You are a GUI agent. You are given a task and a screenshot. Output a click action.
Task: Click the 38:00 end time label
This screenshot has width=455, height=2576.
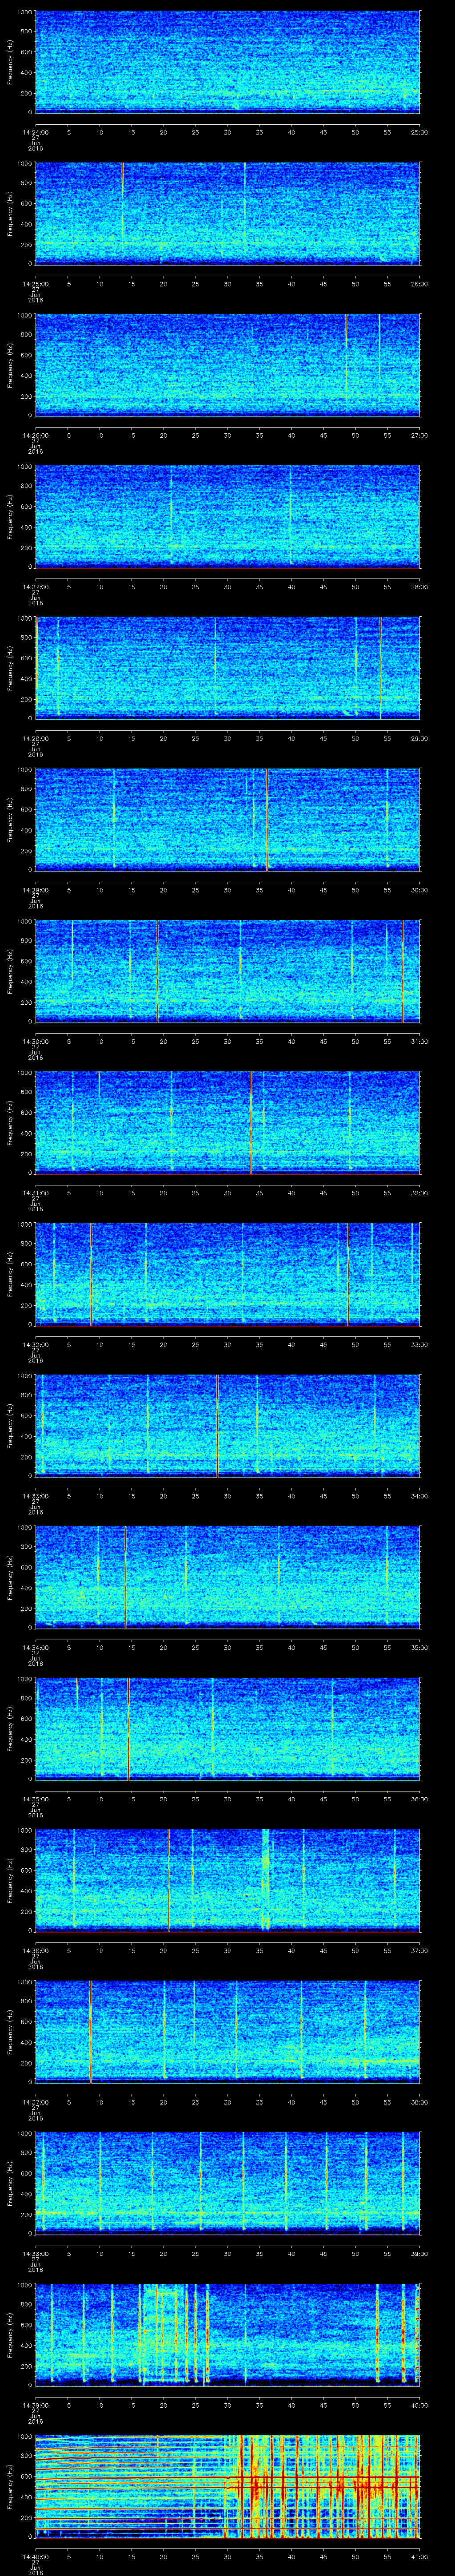(x=419, y=2101)
